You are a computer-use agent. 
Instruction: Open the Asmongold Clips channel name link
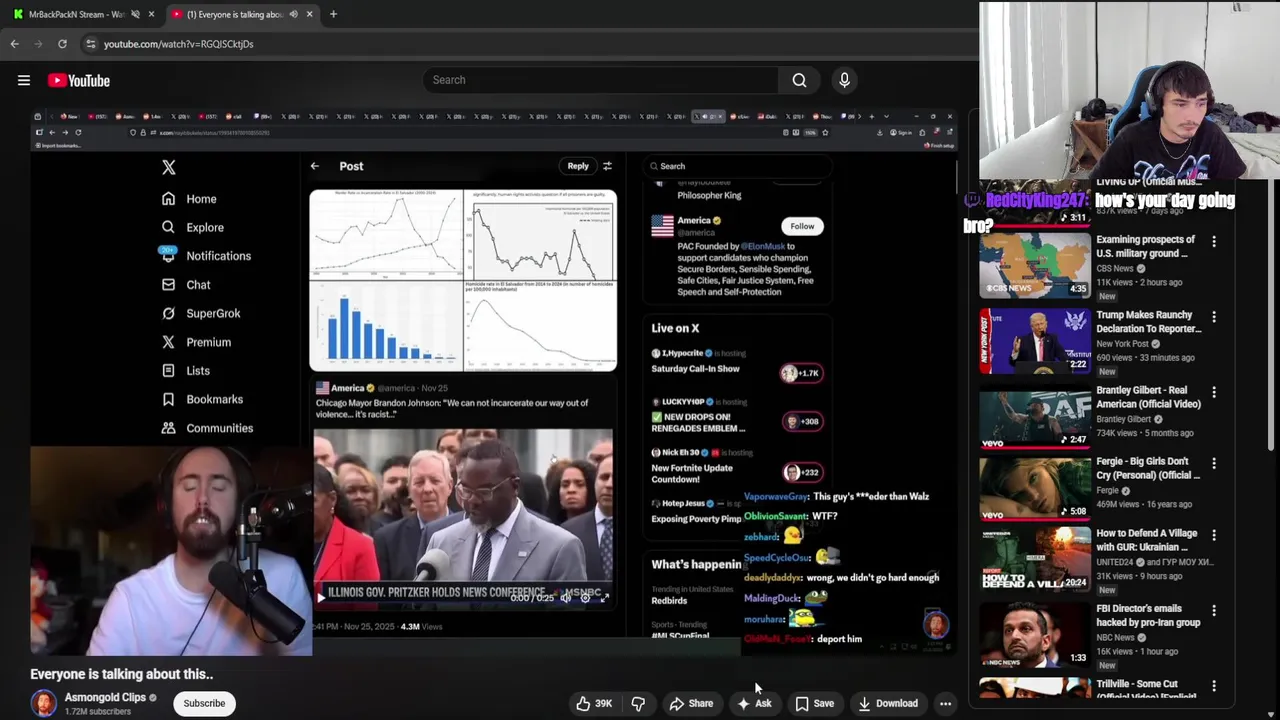click(x=105, y=697)
